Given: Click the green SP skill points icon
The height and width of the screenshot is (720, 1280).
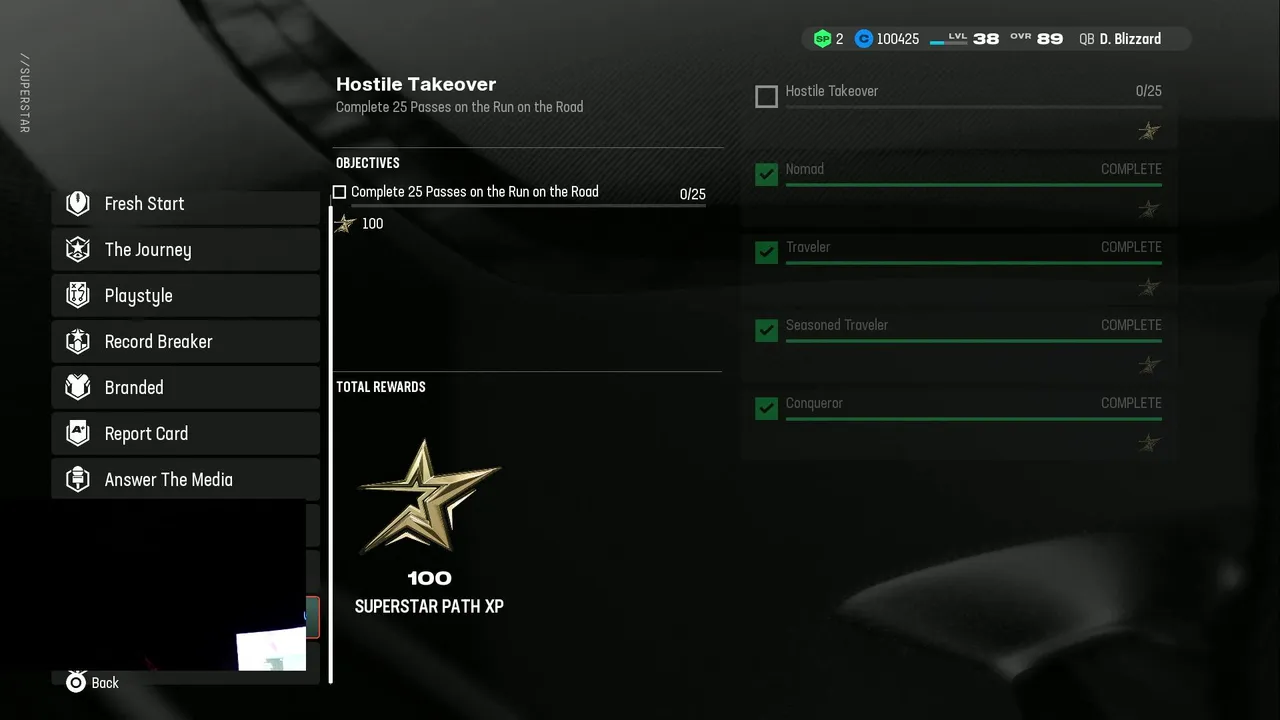Looking at the screenshot, I should [822, 39].
